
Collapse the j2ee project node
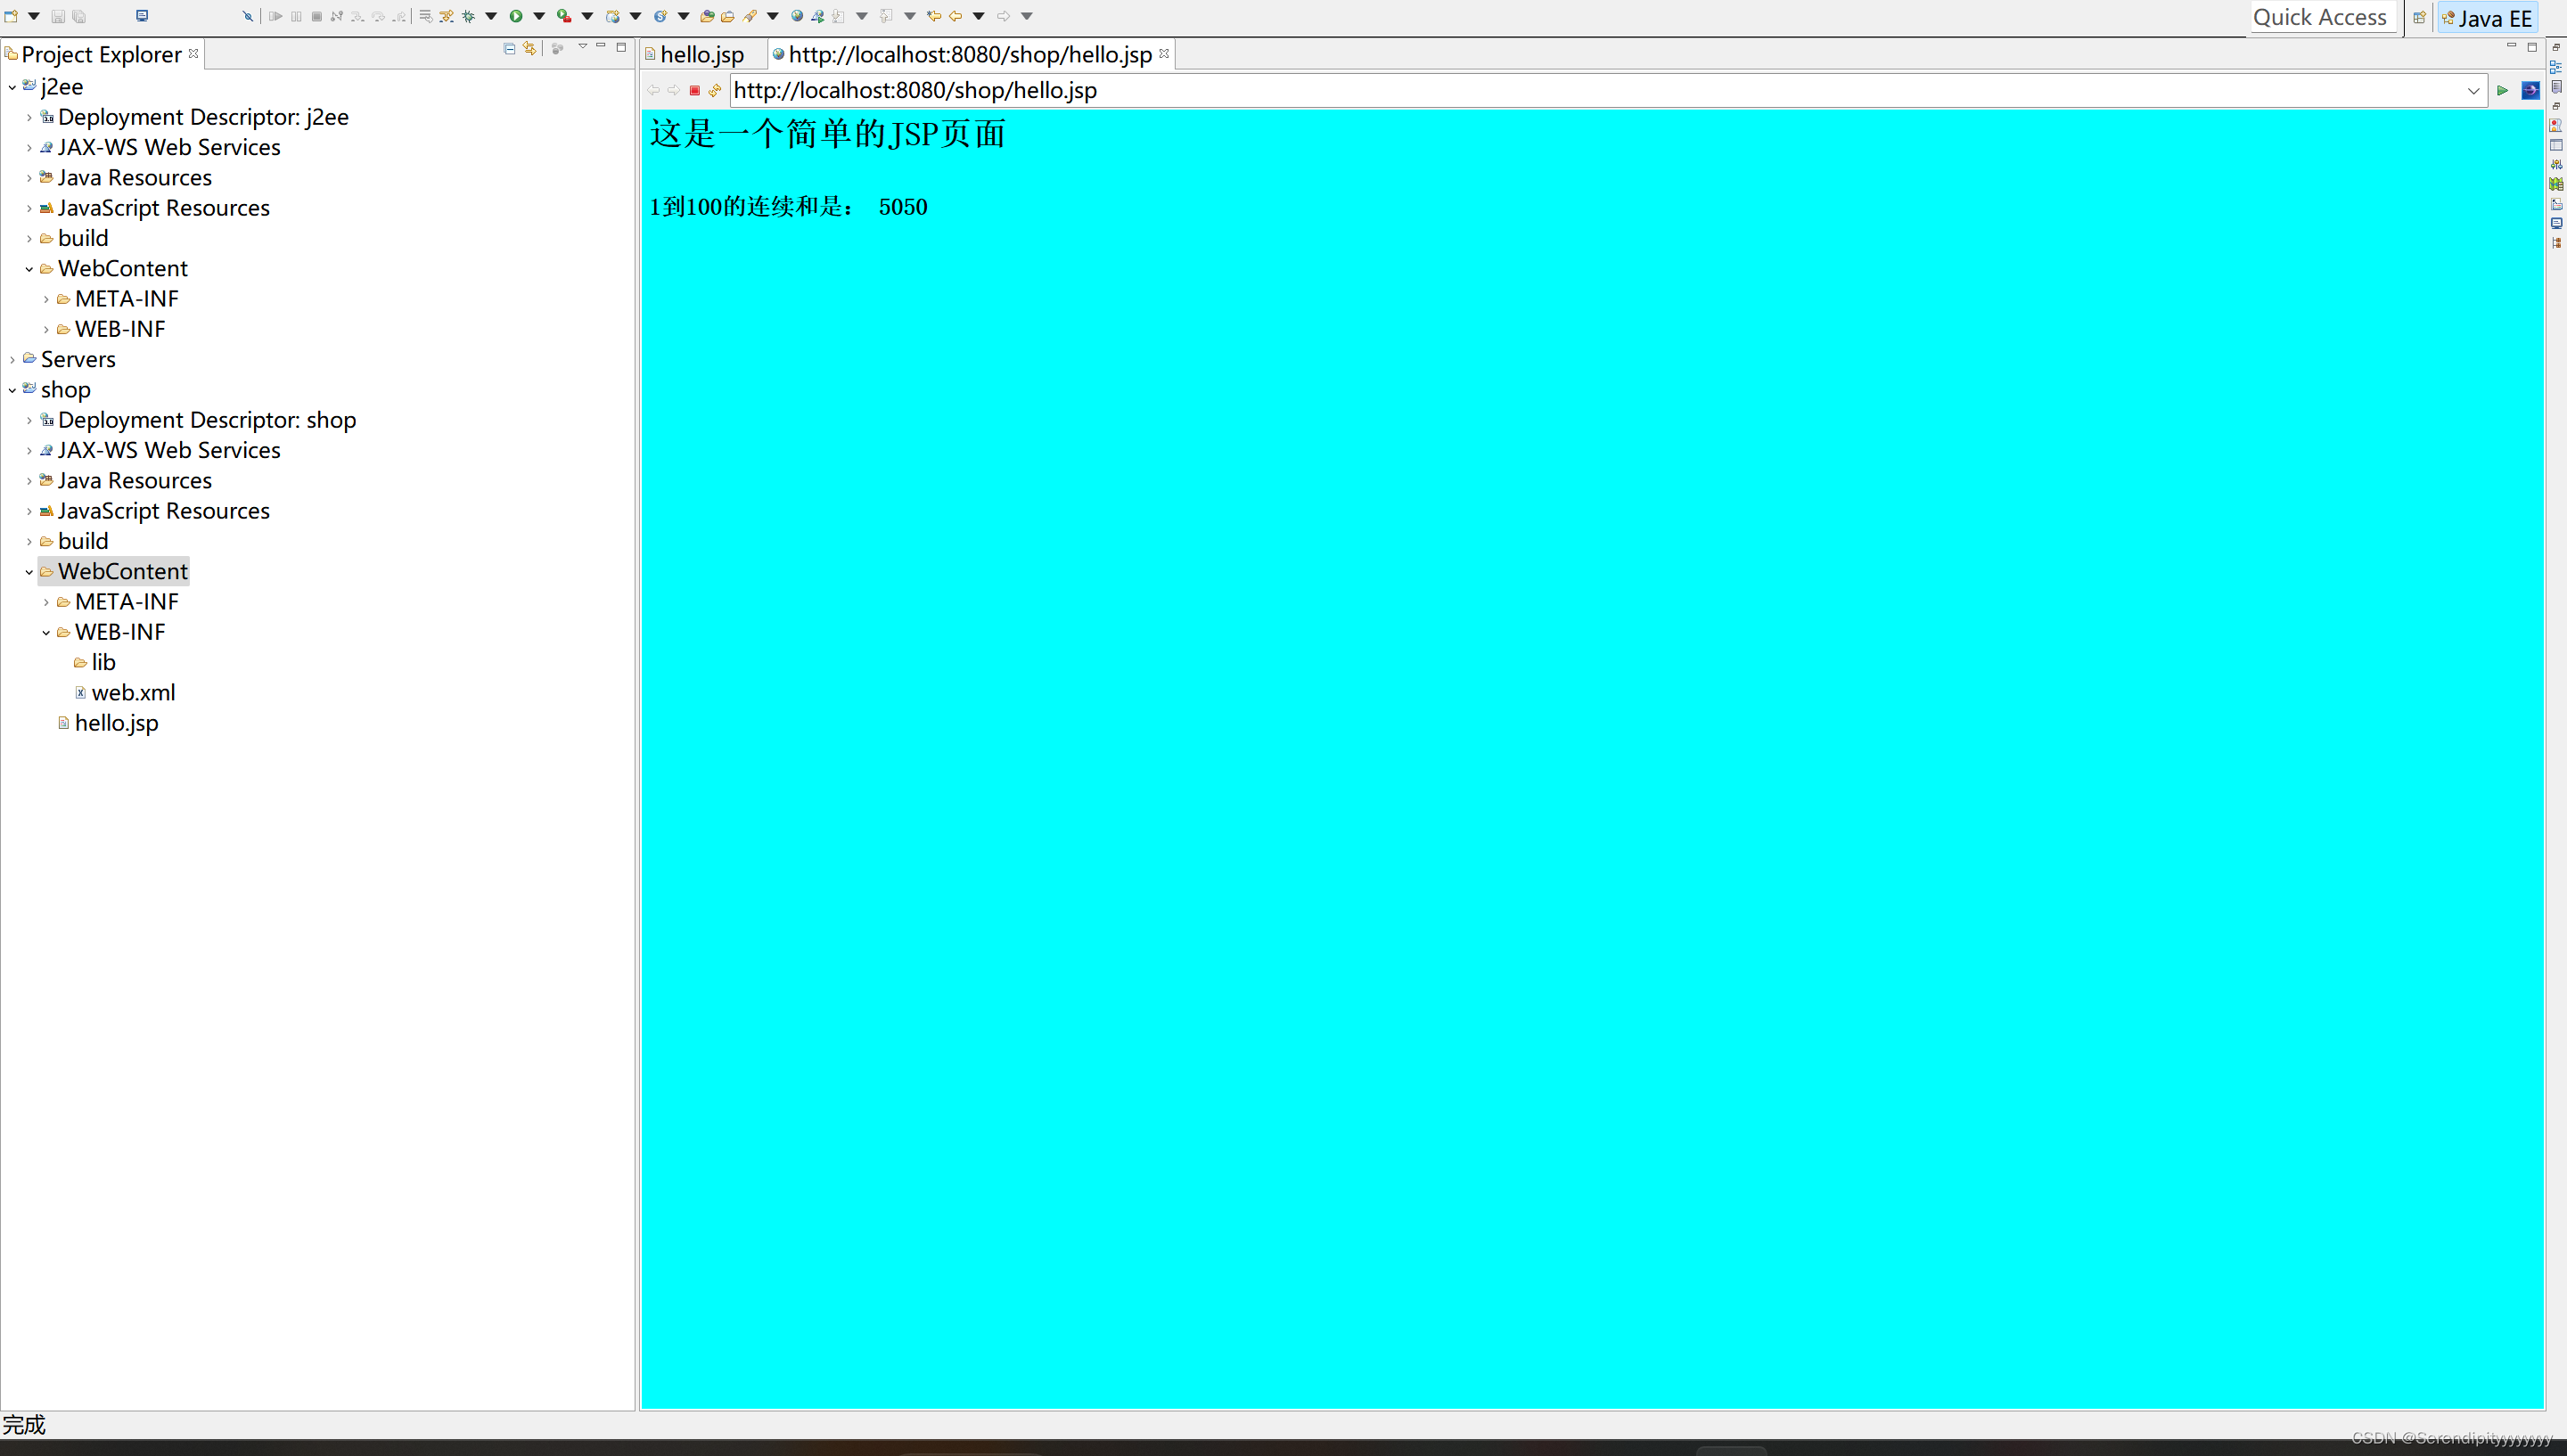pos(12,87)
